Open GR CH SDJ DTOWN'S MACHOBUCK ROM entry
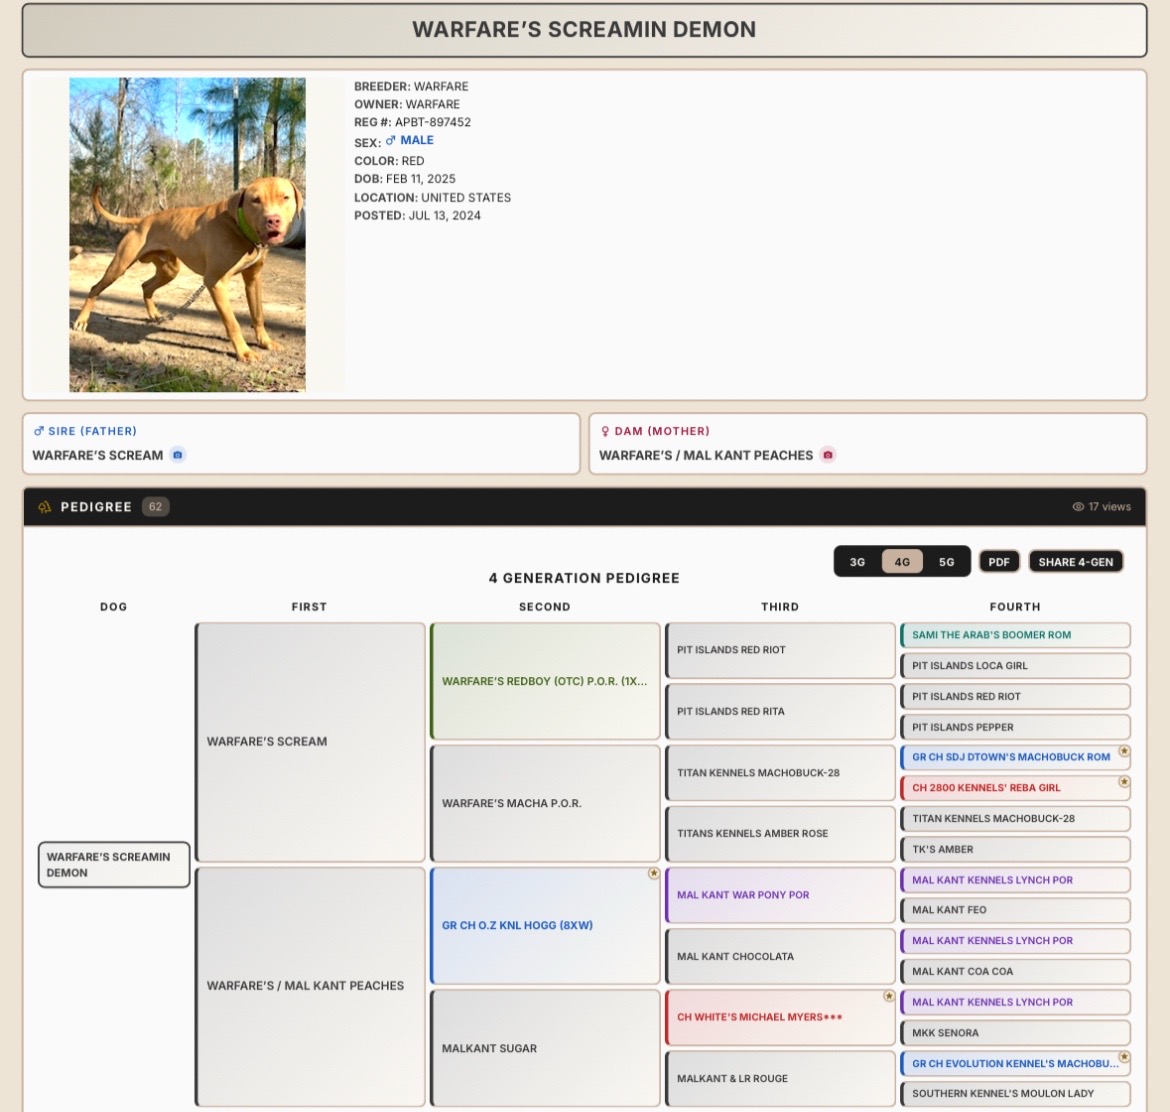The width and height of the screenshot is (1170, 1112). (x=1015, y=758)
